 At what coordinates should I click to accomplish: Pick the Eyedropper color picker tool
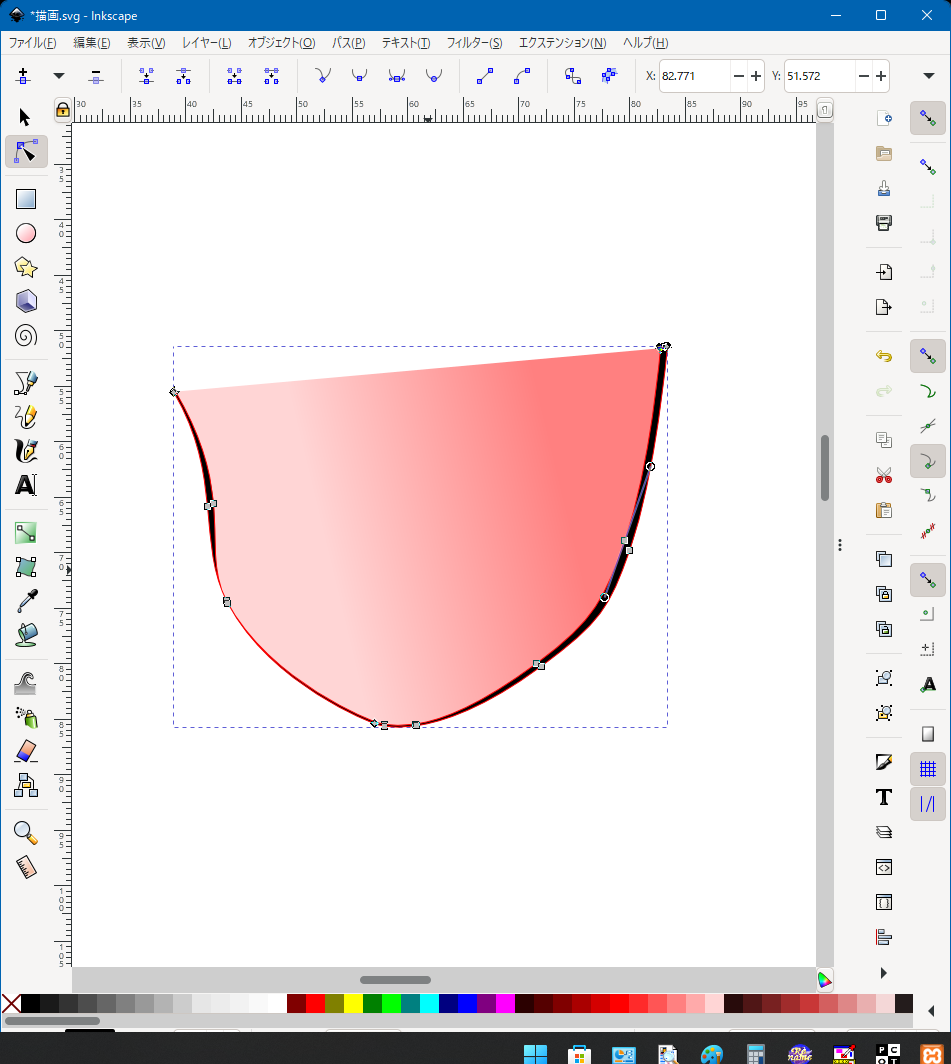tap(26, 601)
